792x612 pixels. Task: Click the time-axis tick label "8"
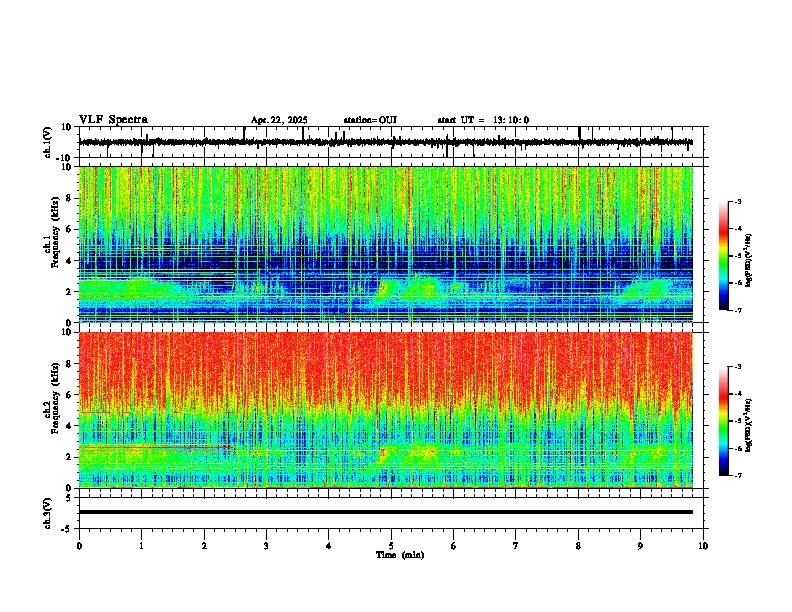click(578, 546)
